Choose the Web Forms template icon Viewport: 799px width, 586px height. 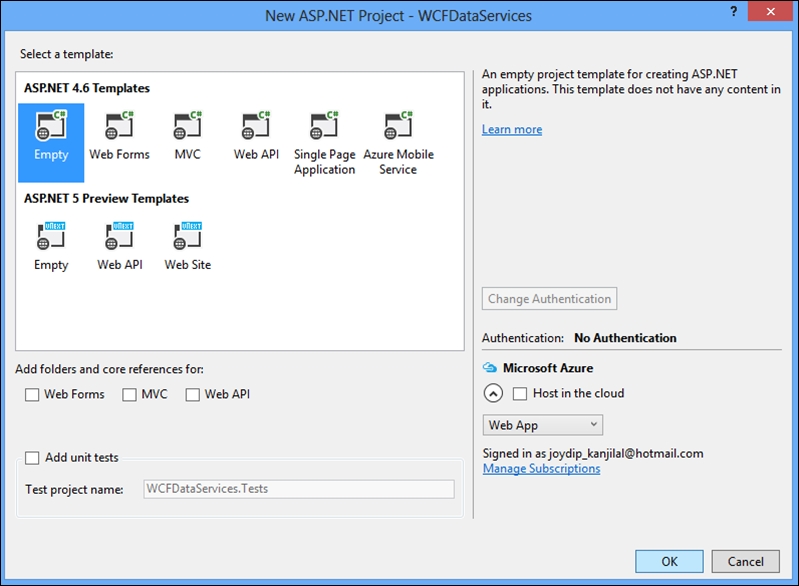[119, 125]
